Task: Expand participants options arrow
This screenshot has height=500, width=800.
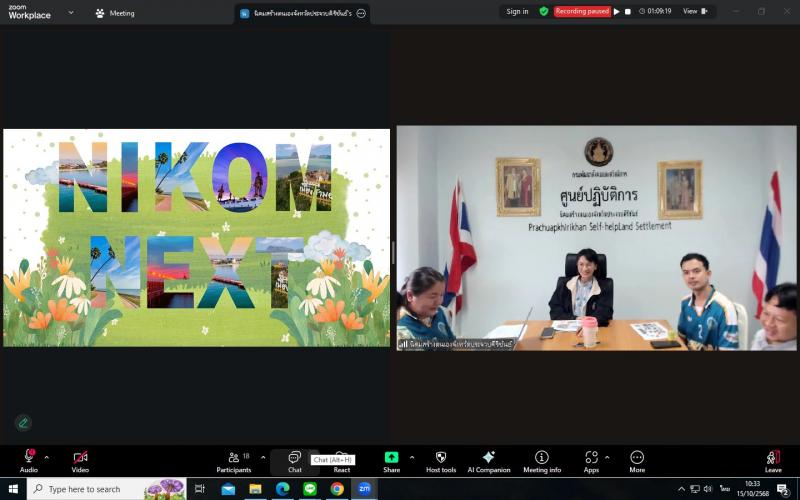Action: 263,457
